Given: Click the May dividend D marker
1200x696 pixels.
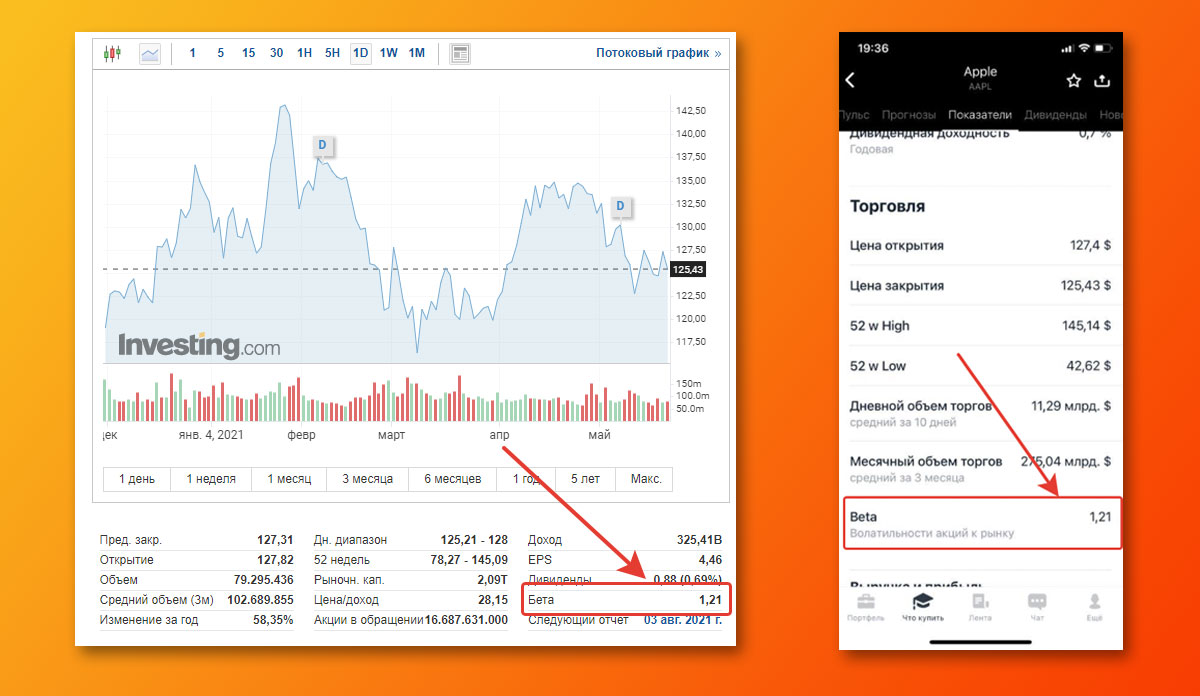Looking at the screenshot, I should [x=620, y=207].
